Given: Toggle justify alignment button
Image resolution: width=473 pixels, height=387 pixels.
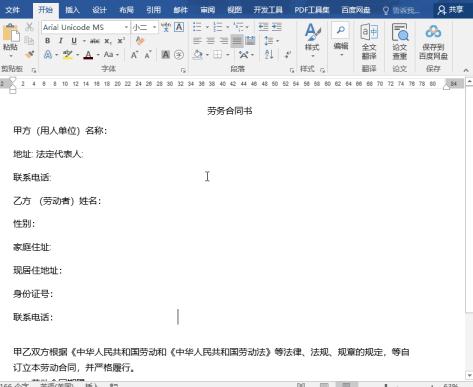Looking at the screenshot, I should click(237, 41).
